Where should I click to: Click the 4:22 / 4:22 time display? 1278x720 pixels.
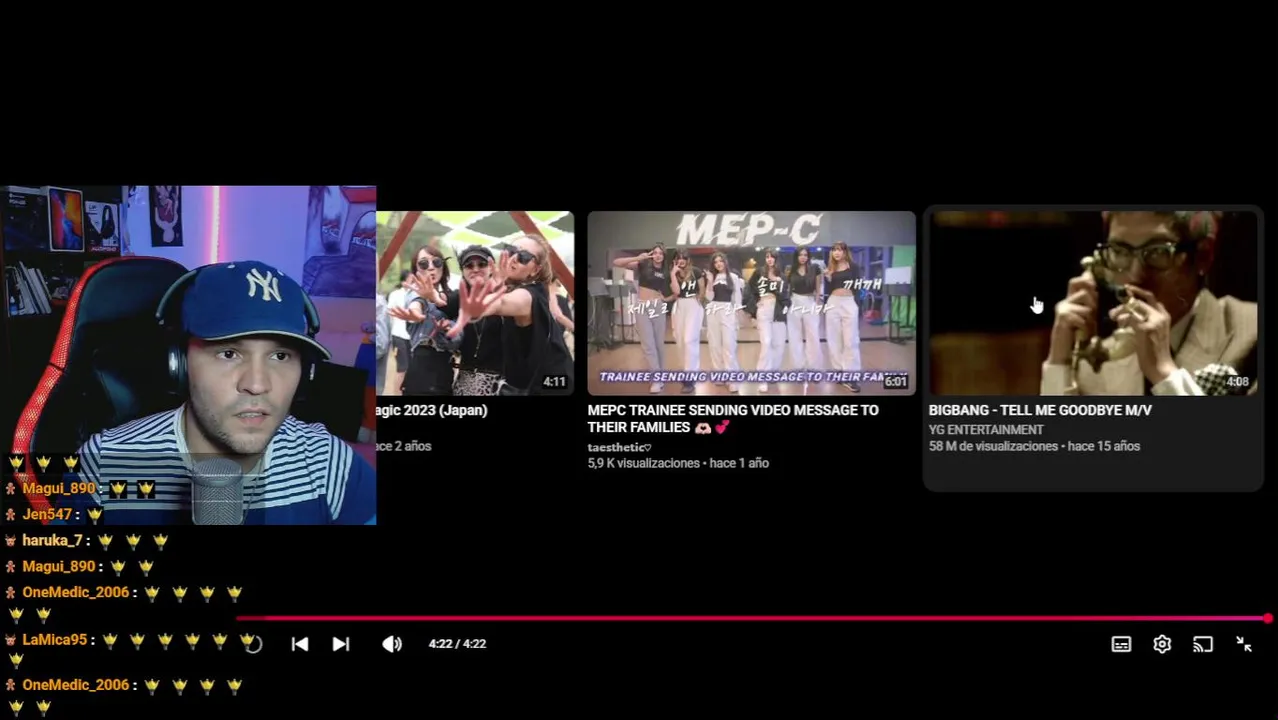pyautogui.click(x=457, y=644)
